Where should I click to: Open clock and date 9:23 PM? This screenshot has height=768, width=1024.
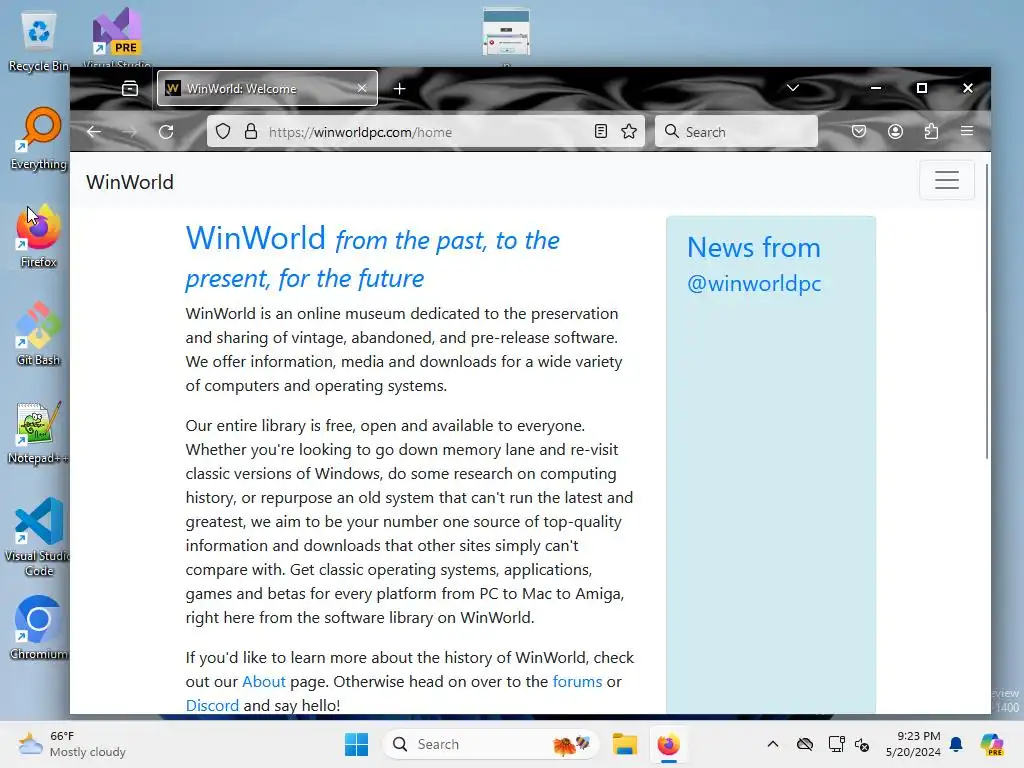[913, 744]
